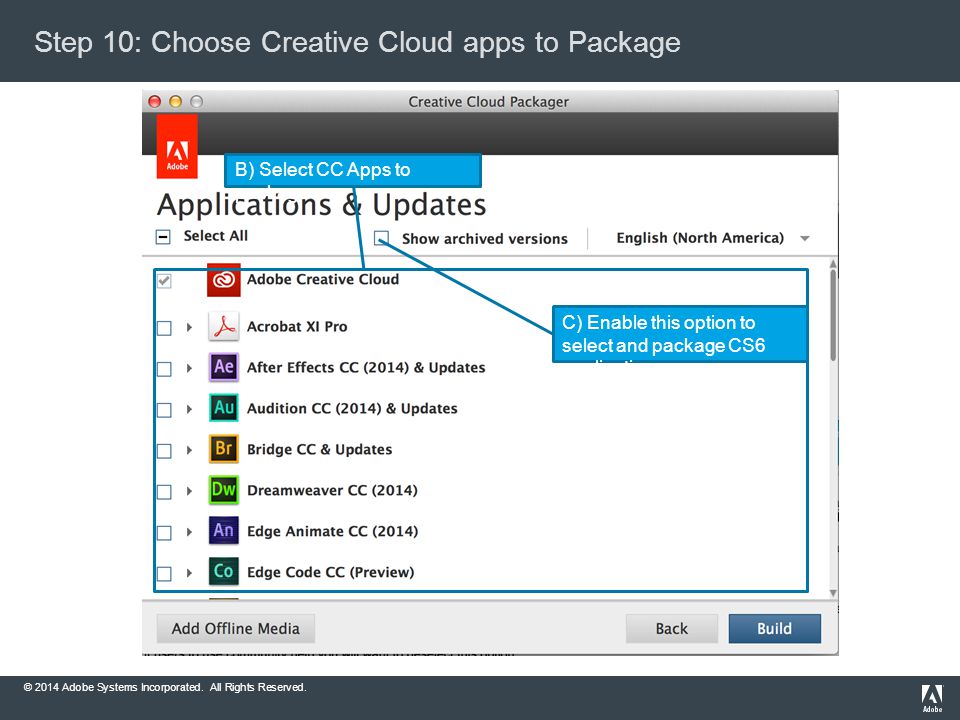Click the yellow minimize window button

tap(176, 102)
